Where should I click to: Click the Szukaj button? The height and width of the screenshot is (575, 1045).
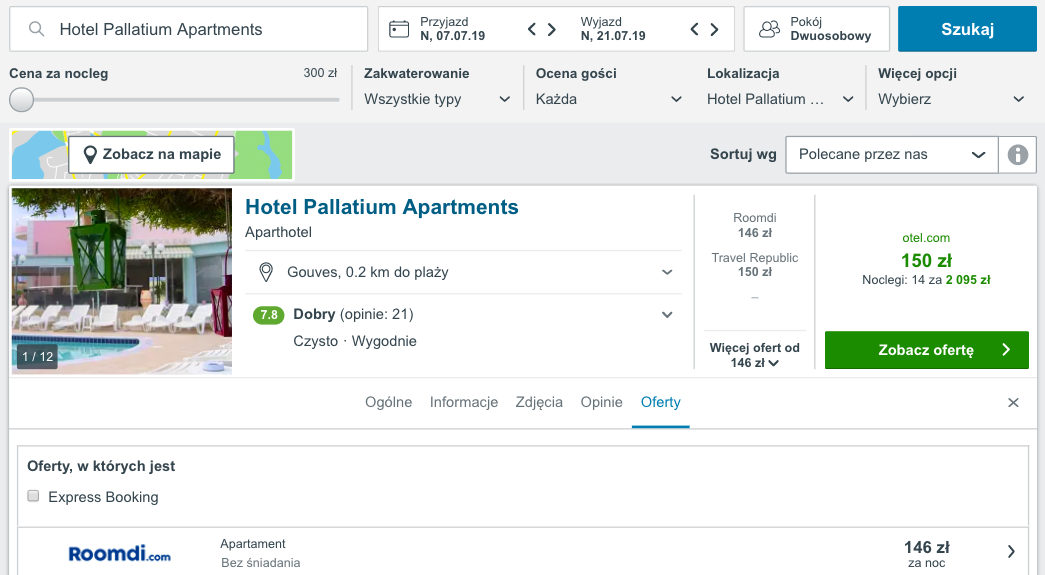tap(967, 29)
